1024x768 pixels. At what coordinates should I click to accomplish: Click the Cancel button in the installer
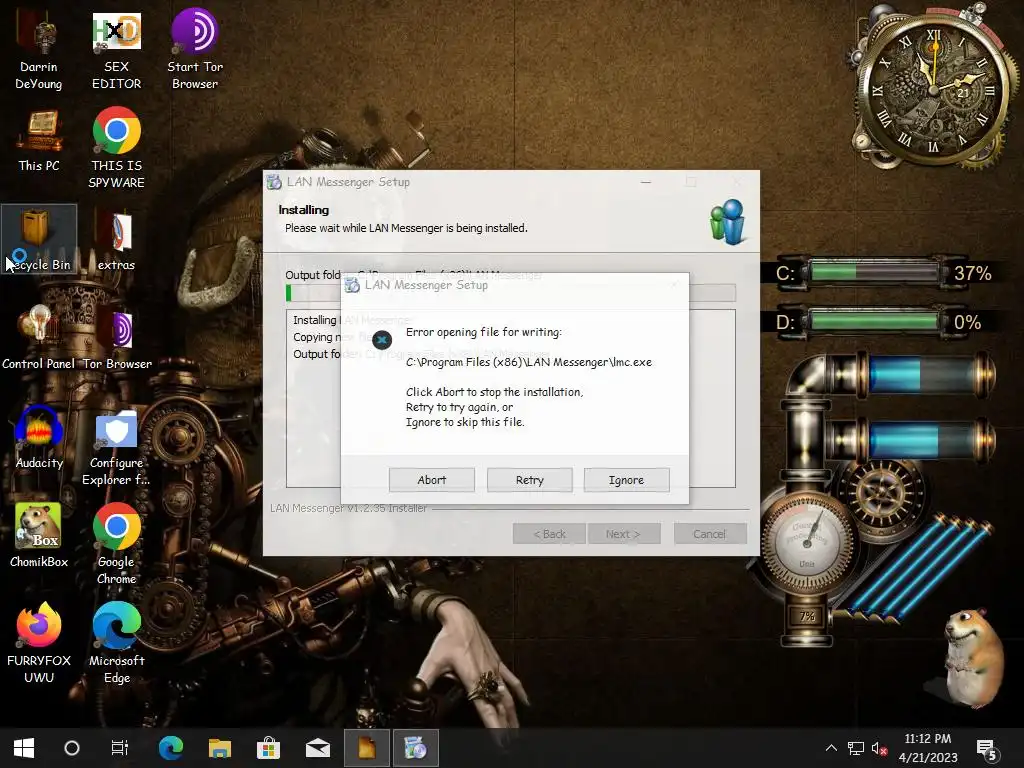(710, 534)
